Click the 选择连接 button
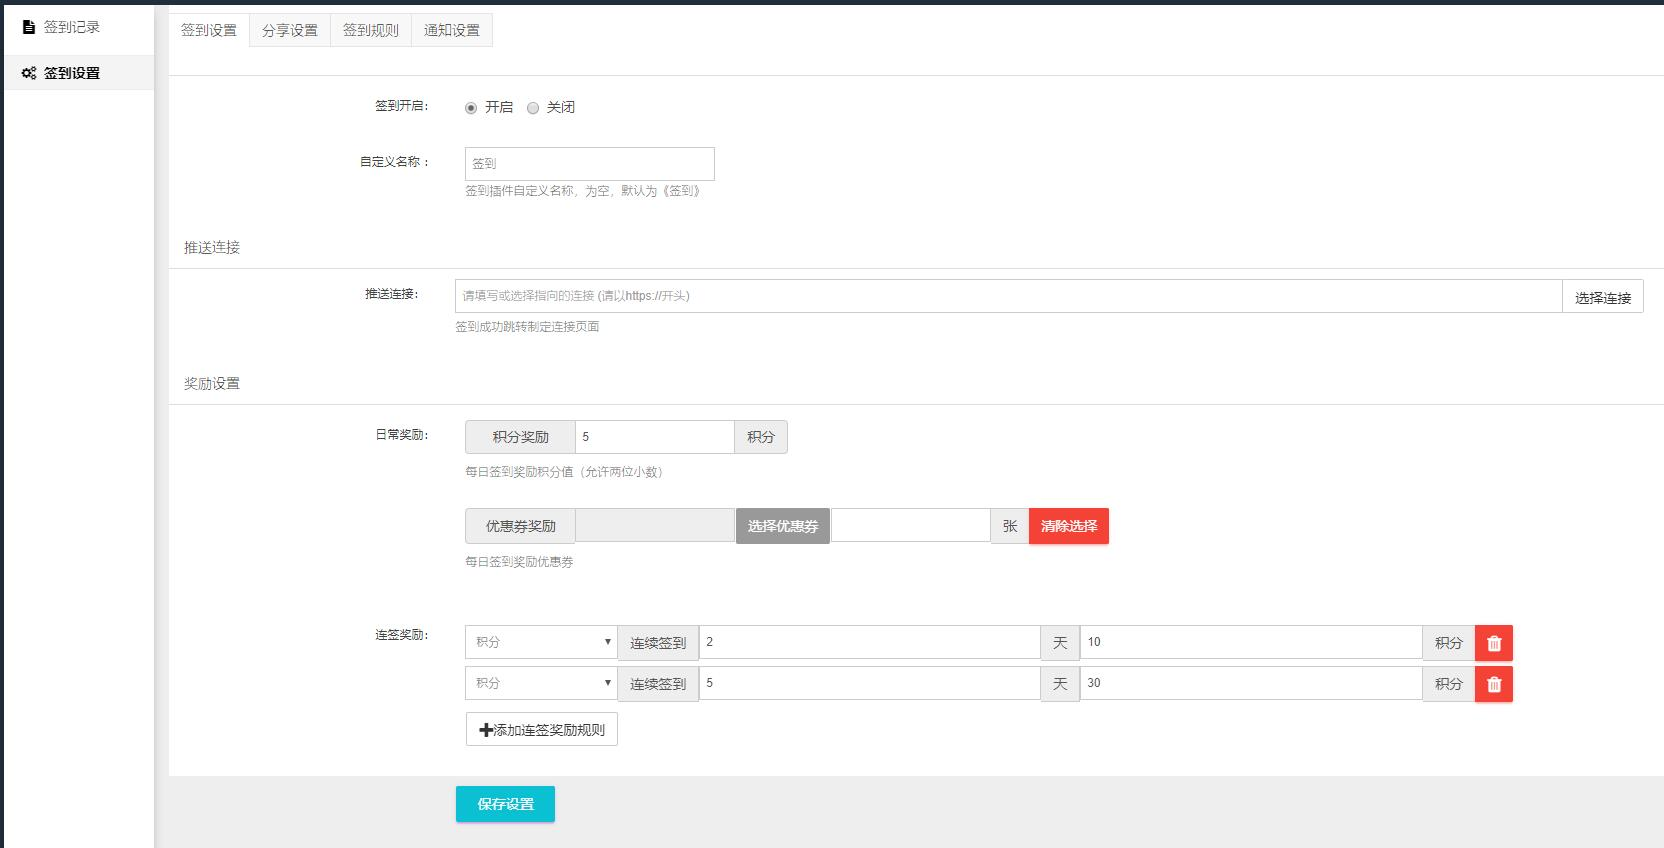 [1602, 297]
